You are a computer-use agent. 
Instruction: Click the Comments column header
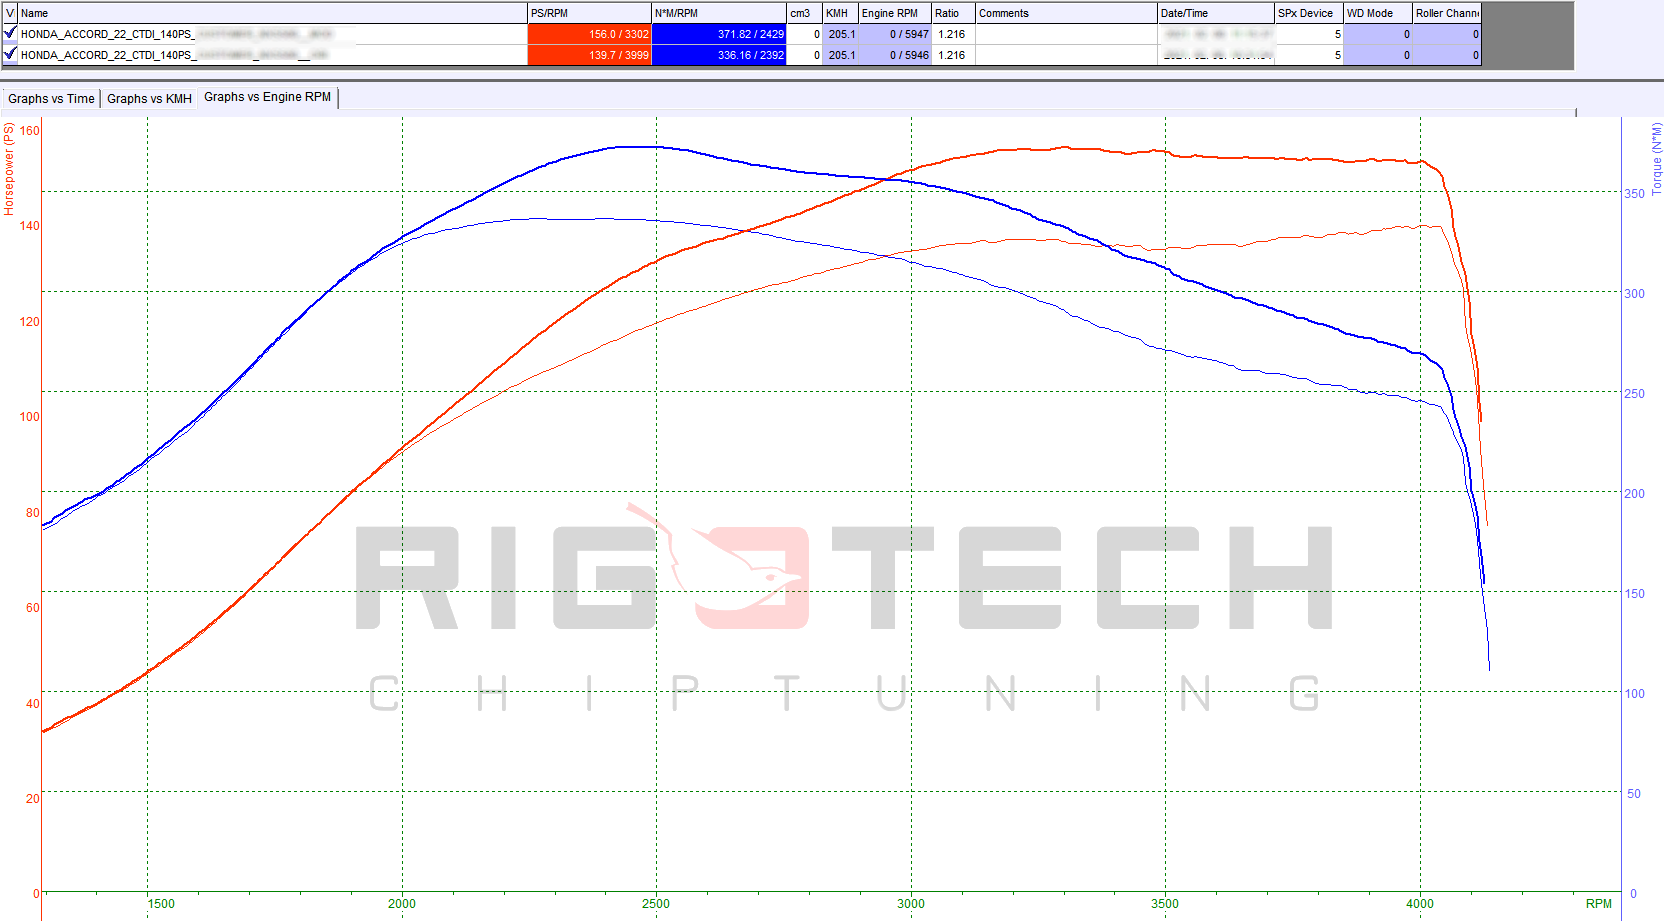tap(1066, 13)
